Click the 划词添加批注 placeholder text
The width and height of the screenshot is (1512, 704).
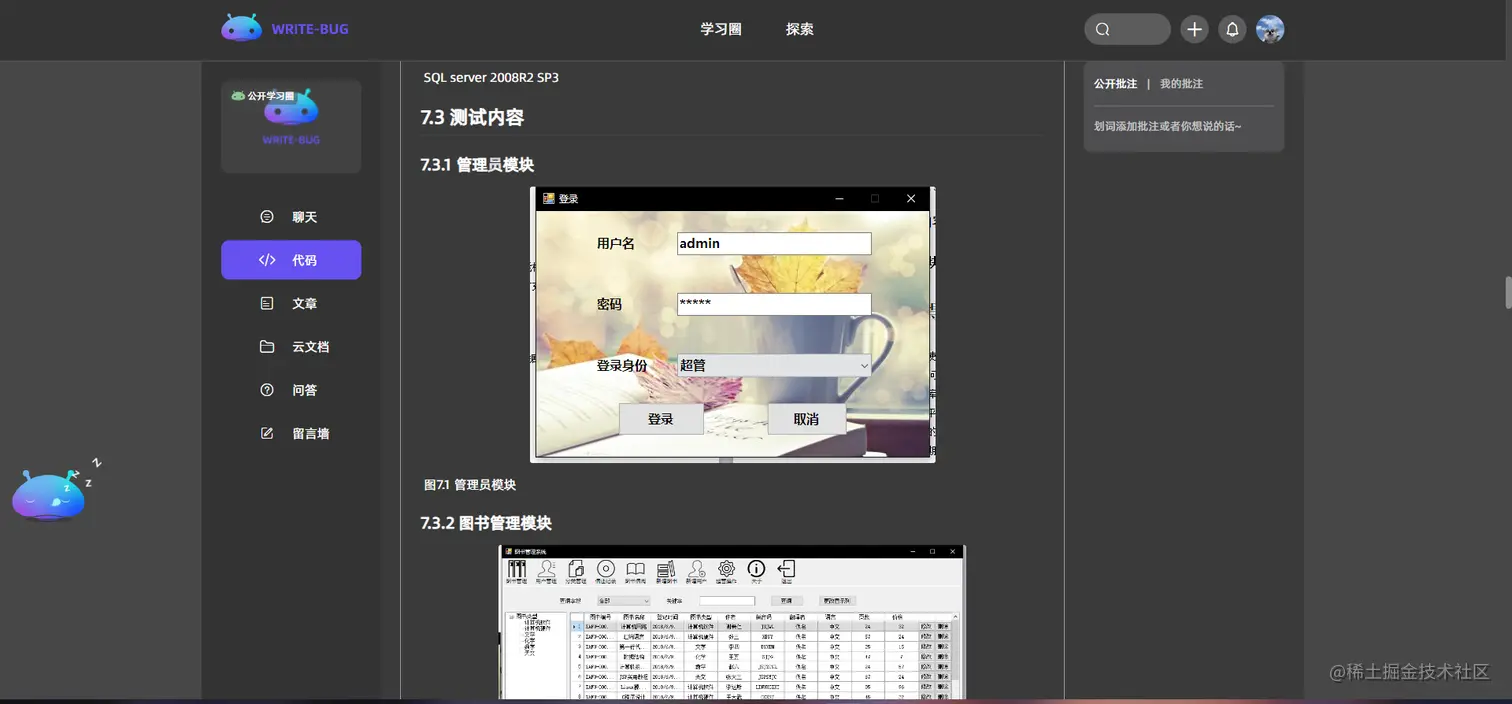point(1168,127)
